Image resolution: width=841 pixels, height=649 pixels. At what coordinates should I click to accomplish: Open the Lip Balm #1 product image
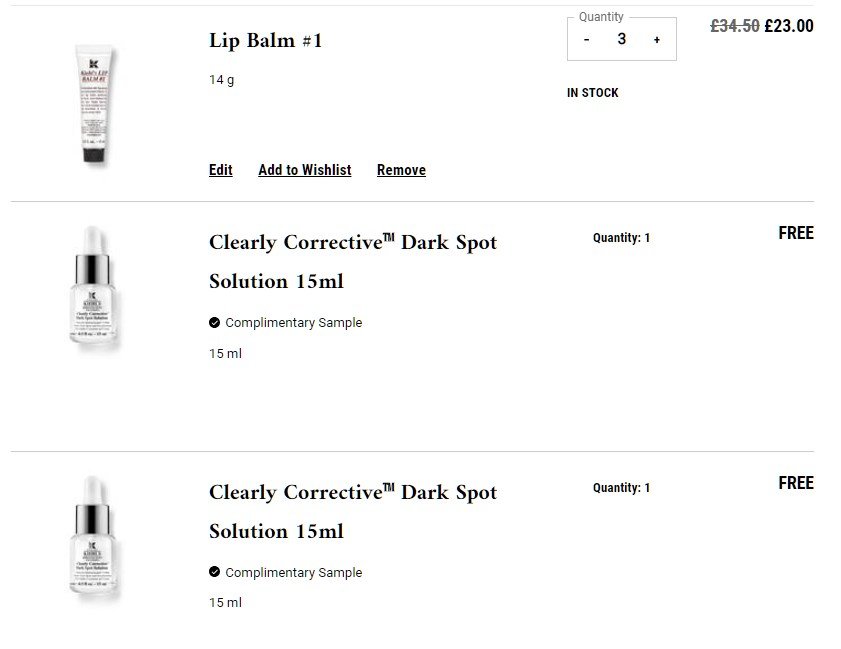coord(95,103)
